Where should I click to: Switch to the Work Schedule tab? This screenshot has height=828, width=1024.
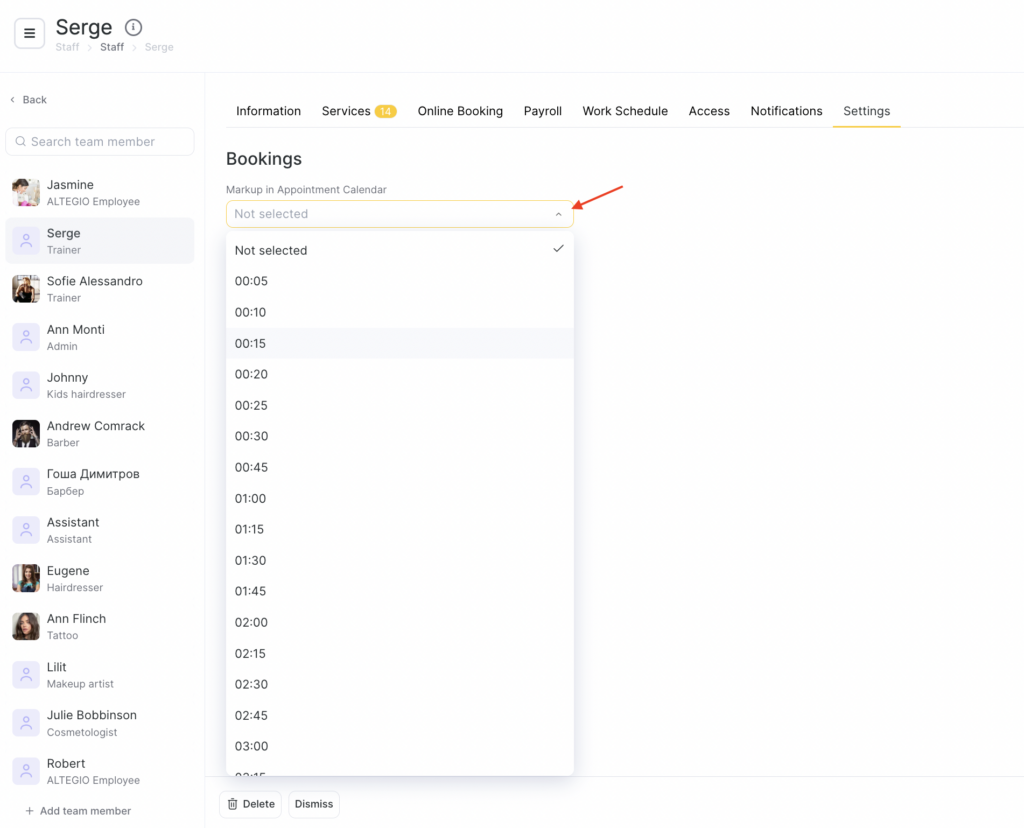point(625,111)
